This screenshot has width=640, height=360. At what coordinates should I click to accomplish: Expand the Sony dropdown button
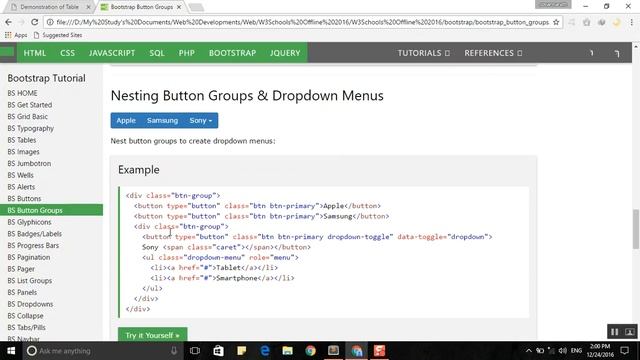click(201, 120)
